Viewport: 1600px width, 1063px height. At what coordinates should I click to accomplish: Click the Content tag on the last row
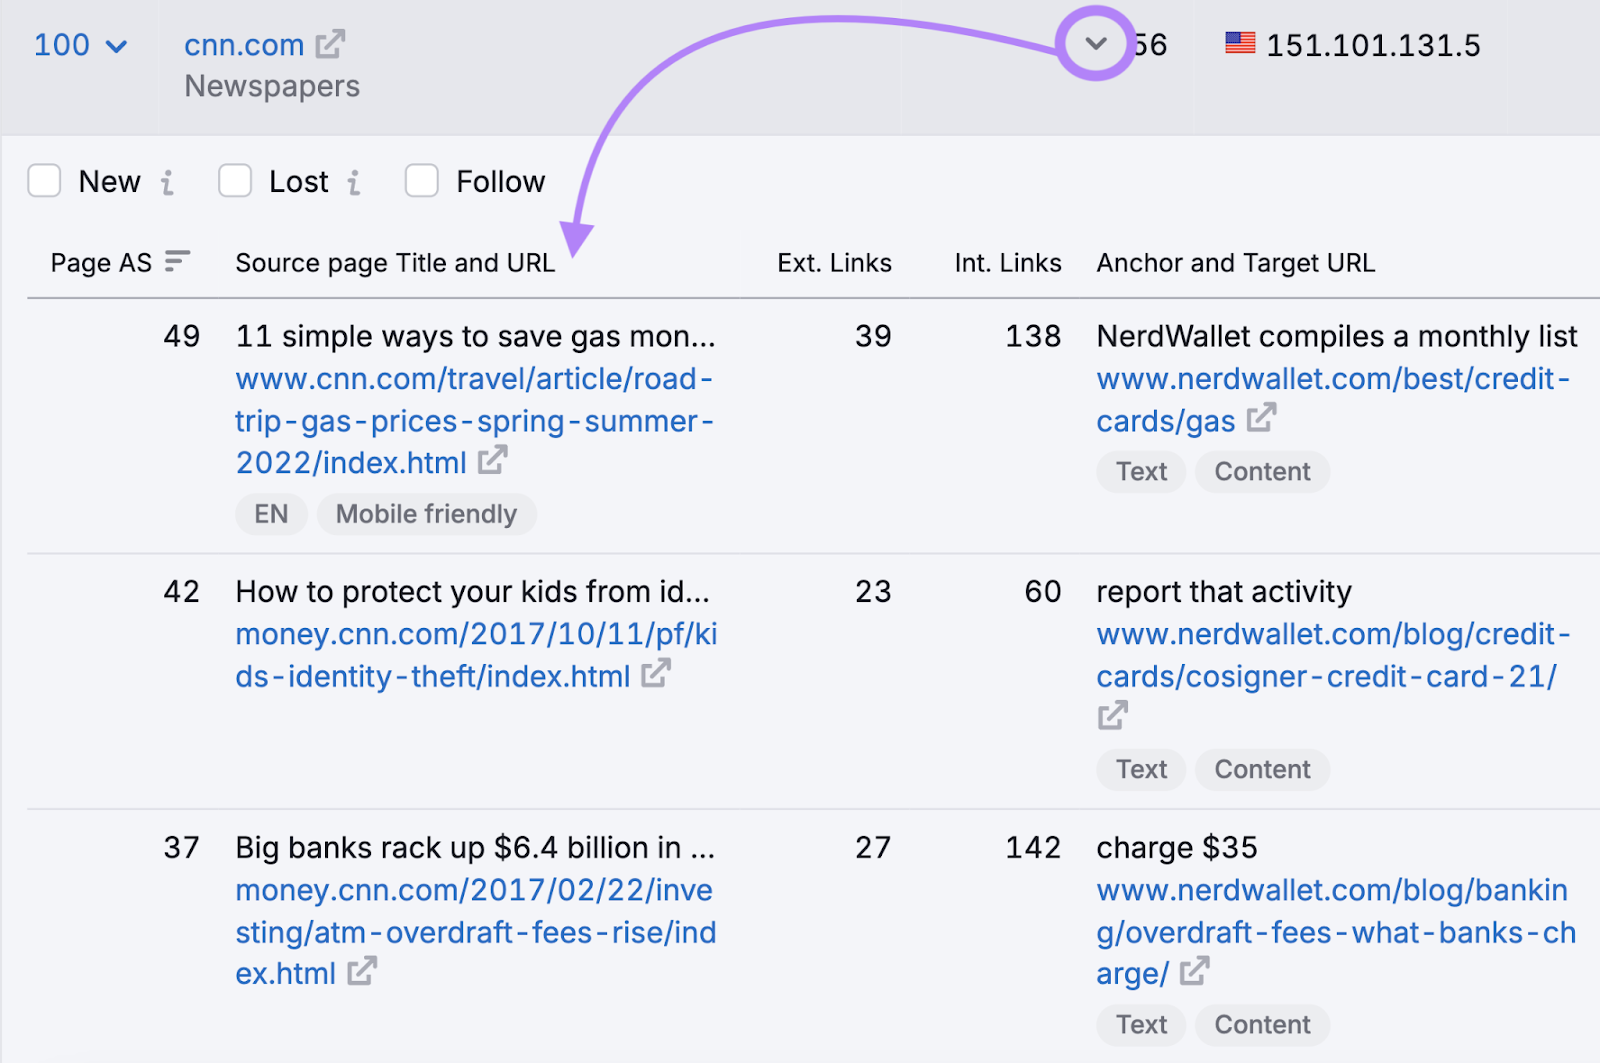pyautogui.click(x=1262, y=1024)
